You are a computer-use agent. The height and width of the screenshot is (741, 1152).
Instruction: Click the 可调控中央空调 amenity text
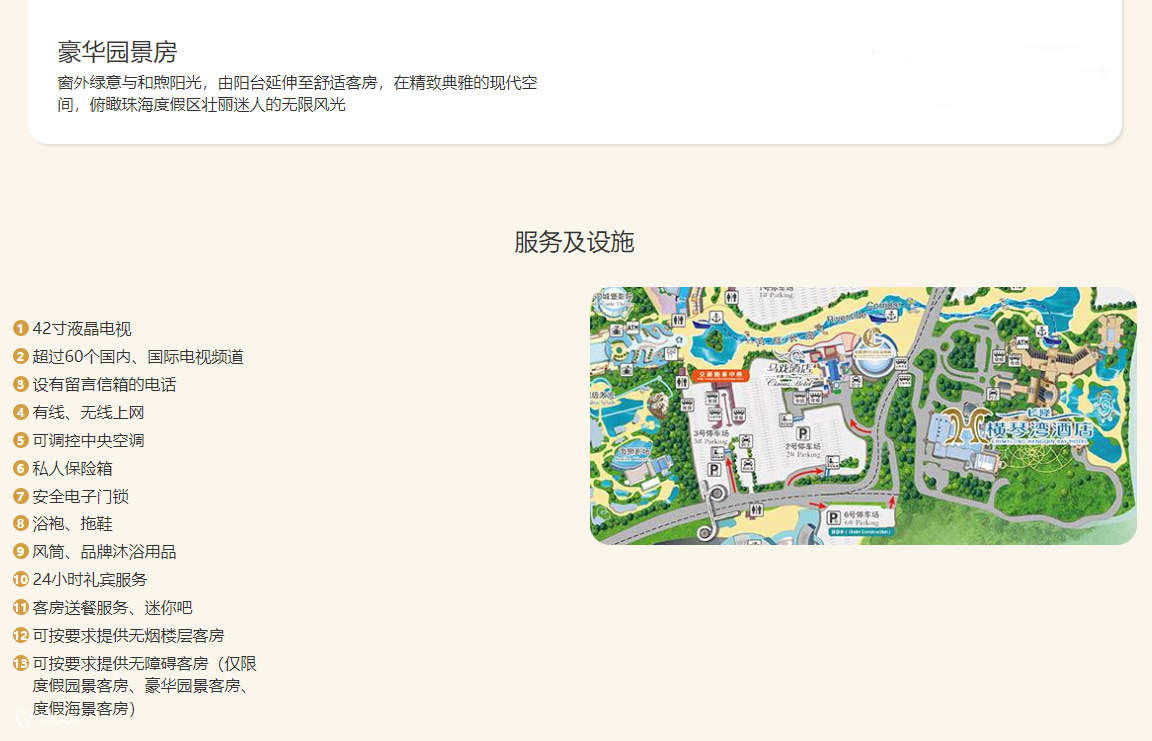point(88,440)
